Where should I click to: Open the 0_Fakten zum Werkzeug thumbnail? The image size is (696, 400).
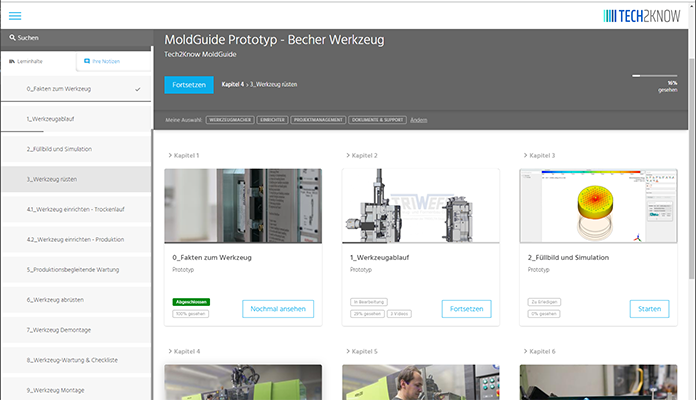click(243, 206)
